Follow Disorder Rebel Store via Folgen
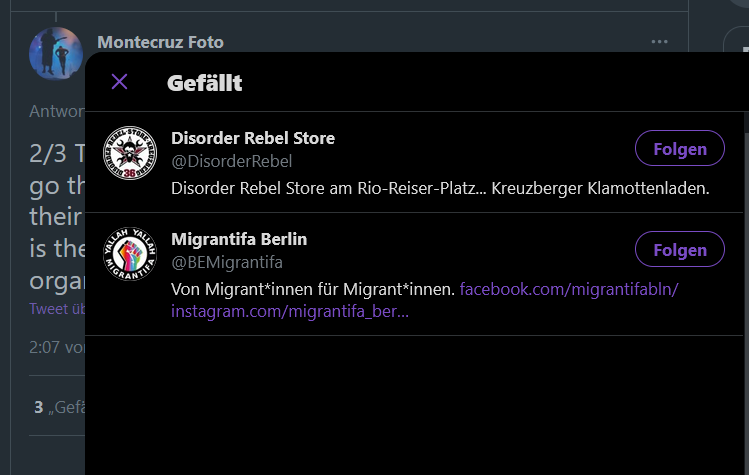The width and height of the screenshot is (749, 475). click(680, 148)
